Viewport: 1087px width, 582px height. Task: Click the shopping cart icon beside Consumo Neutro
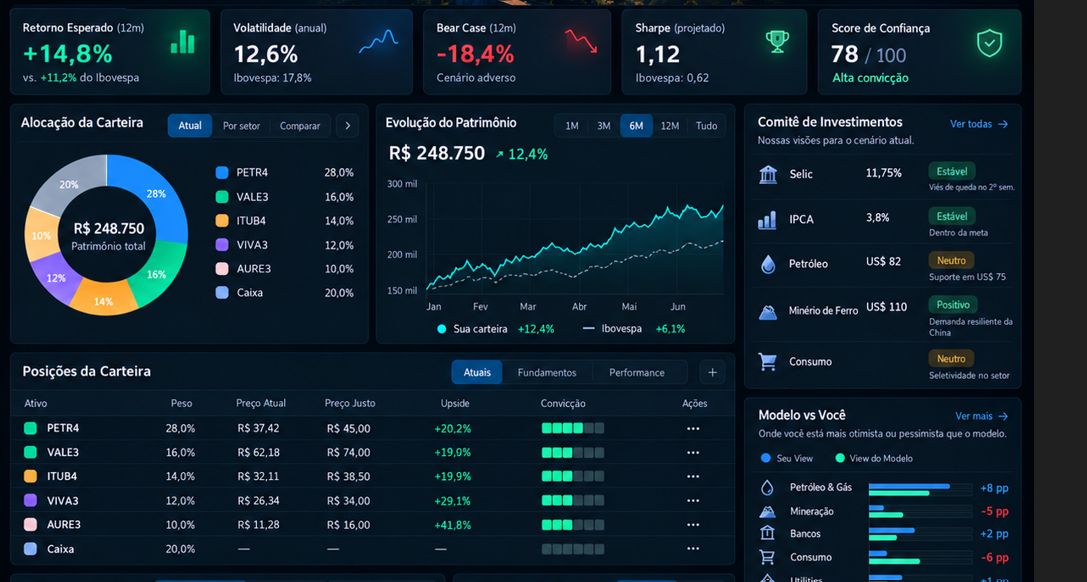767,361
